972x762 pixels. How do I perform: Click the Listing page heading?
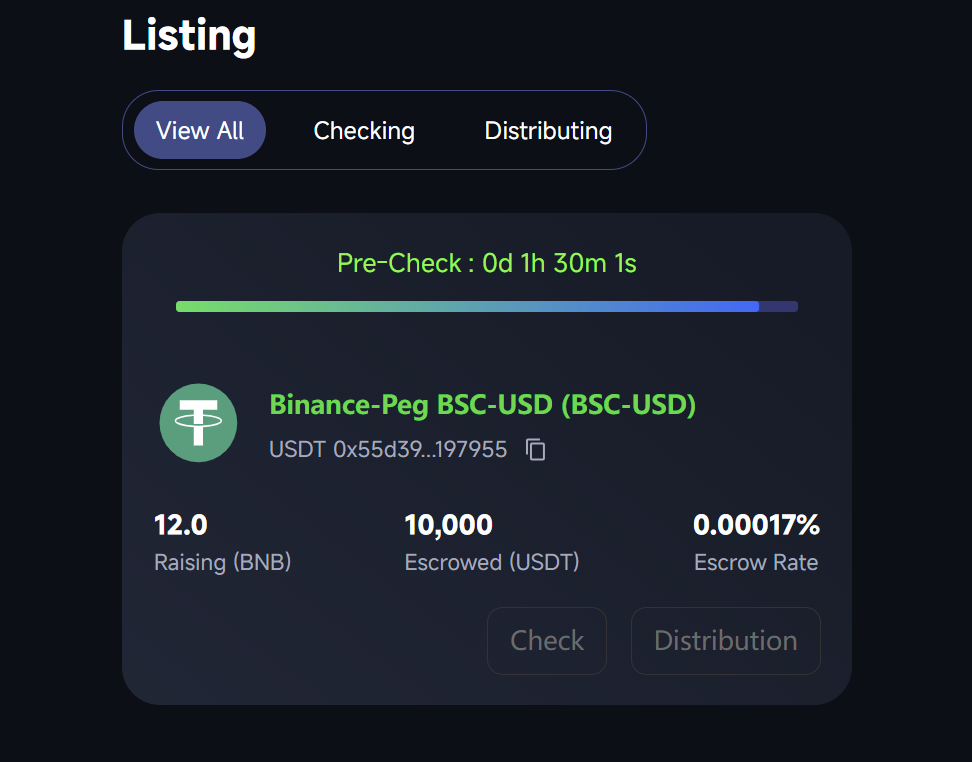click(189, 36)
